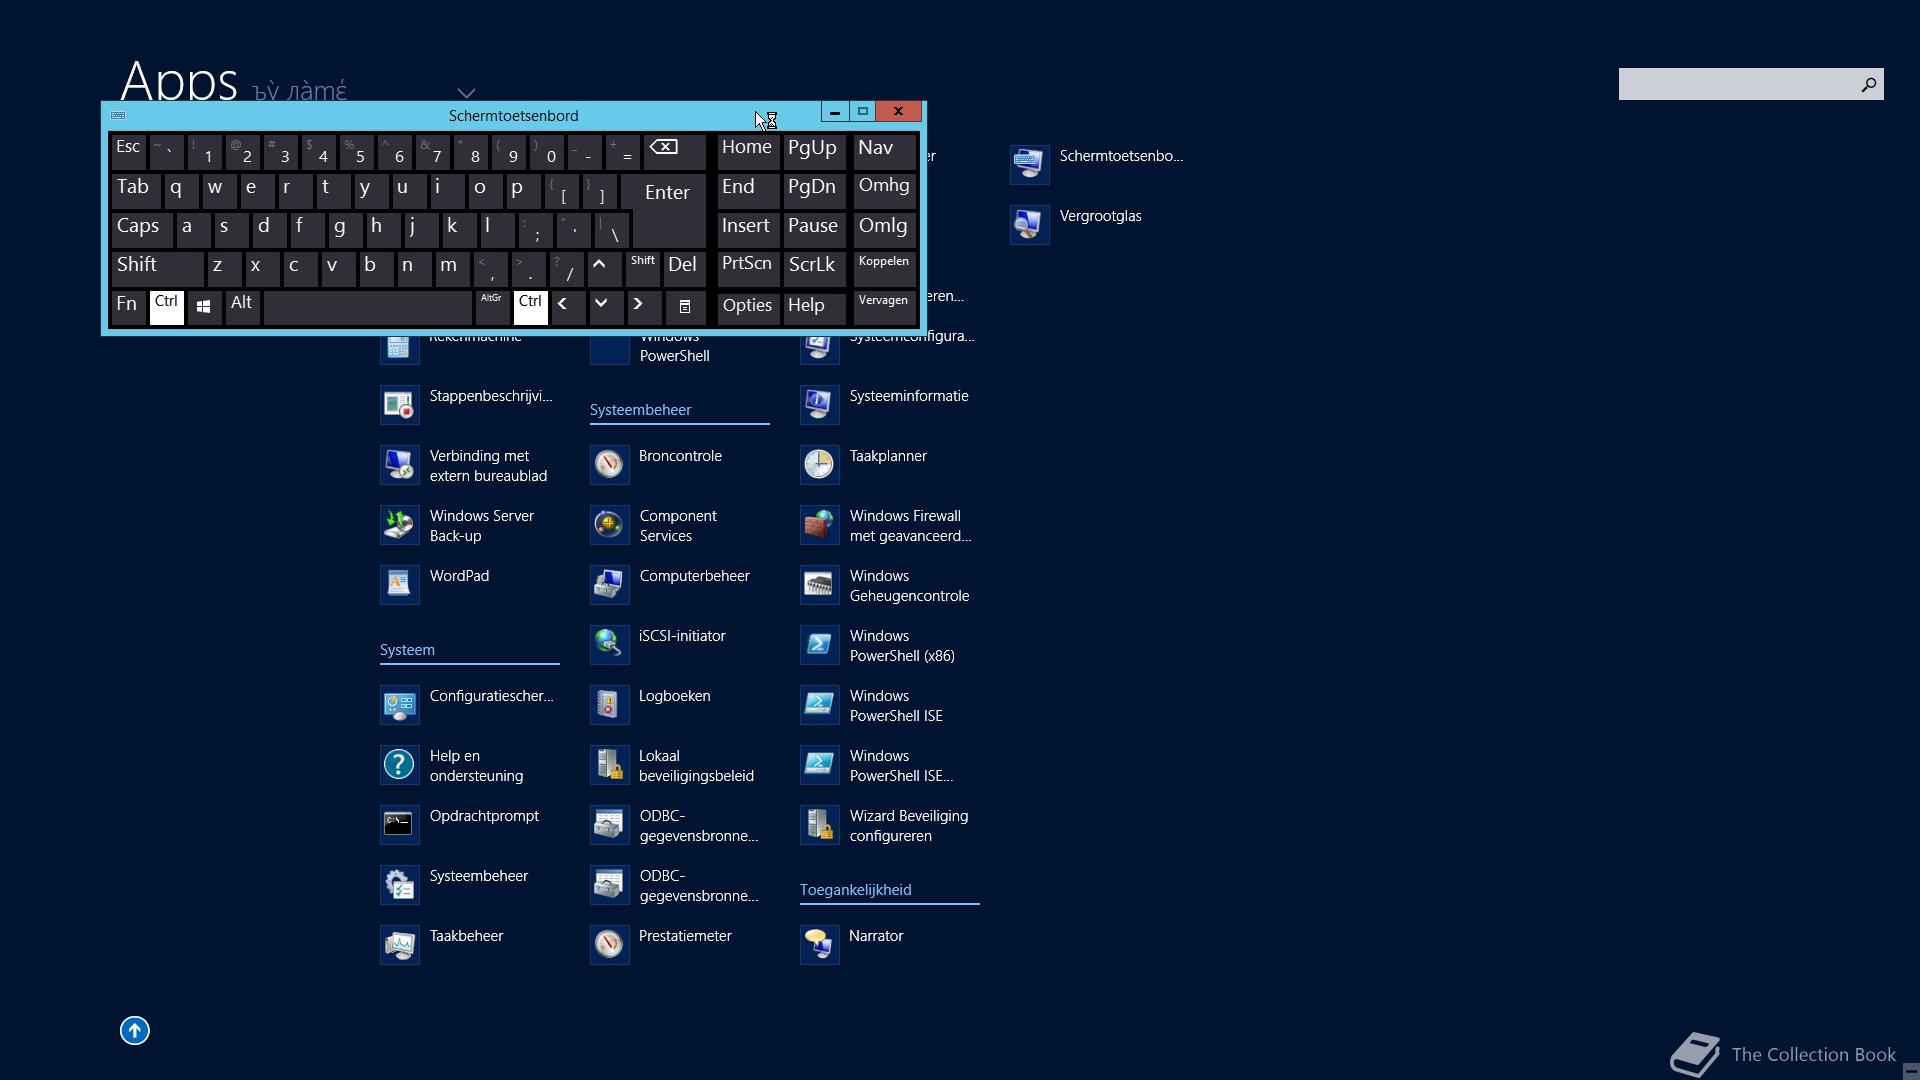The width and height of the screenshot is (1920, 1080).
Task: Click the Tab key on keyboard
Action: (x=135, y=190)
